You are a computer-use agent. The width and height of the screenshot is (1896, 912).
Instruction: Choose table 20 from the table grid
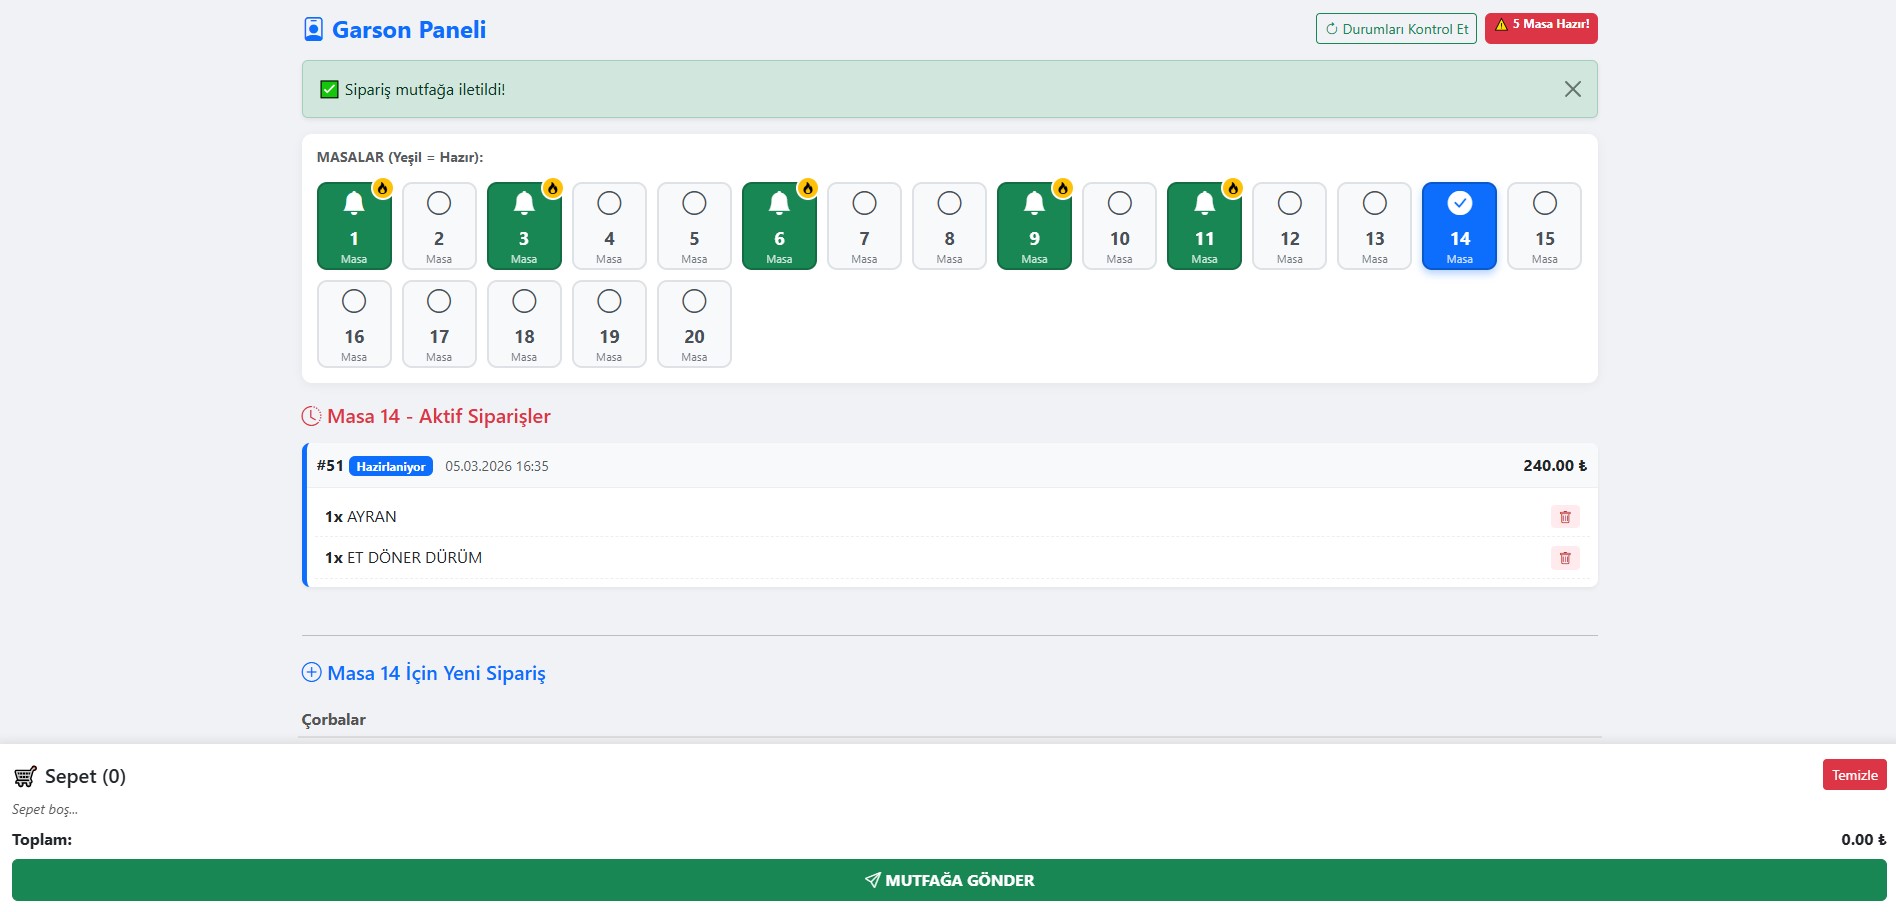click(694, 324)
